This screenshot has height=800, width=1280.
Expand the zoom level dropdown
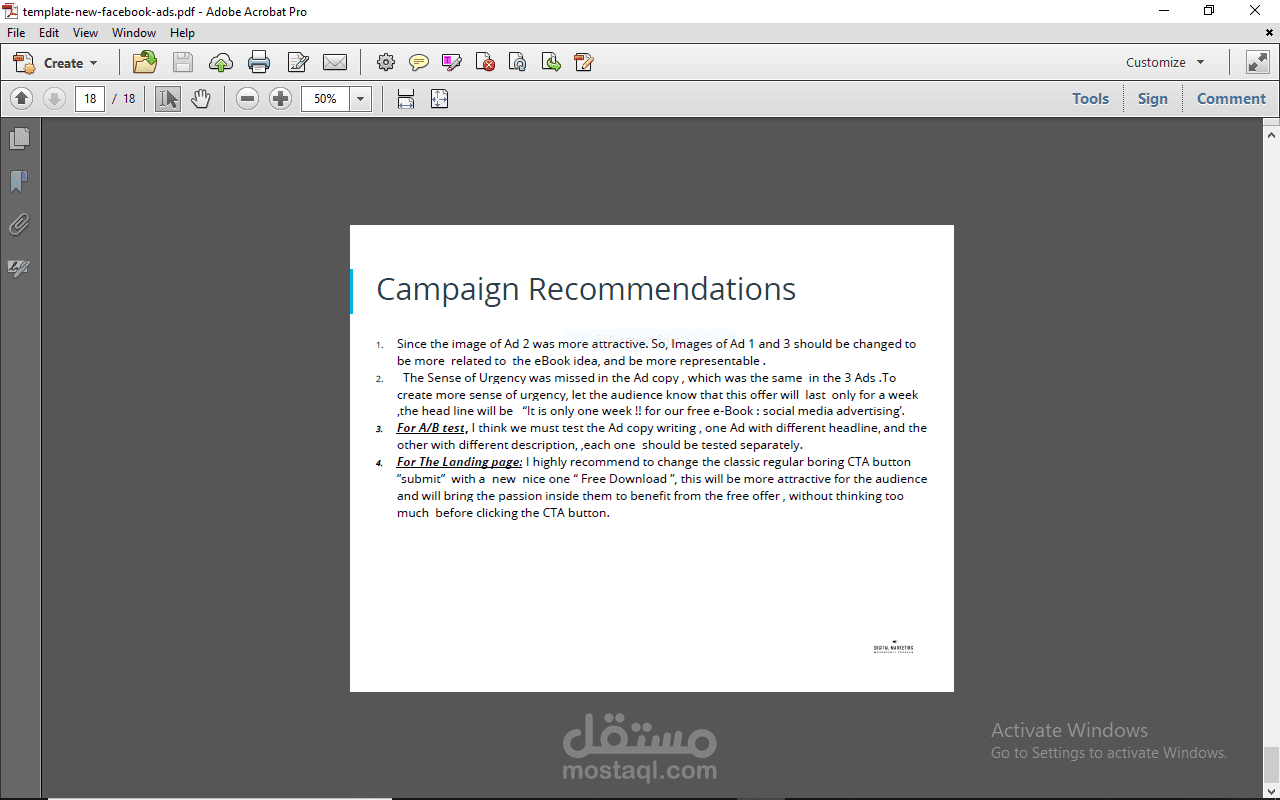point(360,98)
